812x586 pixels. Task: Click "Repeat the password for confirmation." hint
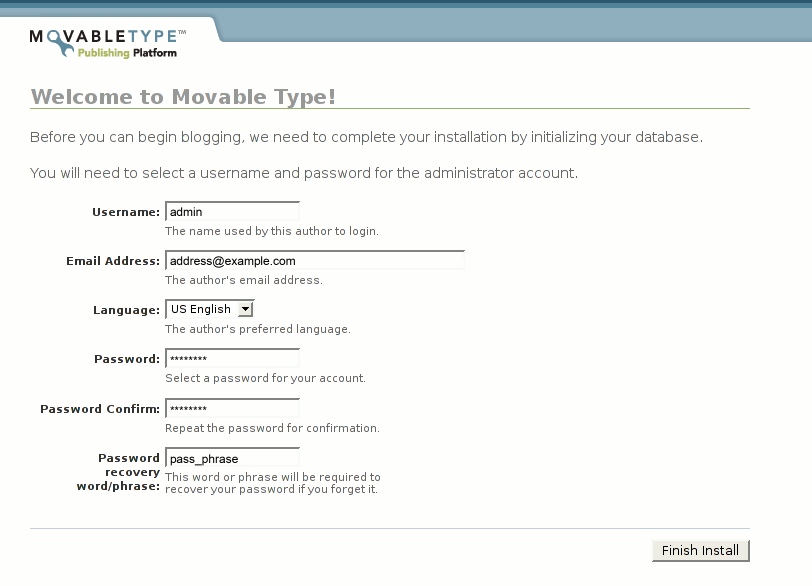tap(272, 428)
